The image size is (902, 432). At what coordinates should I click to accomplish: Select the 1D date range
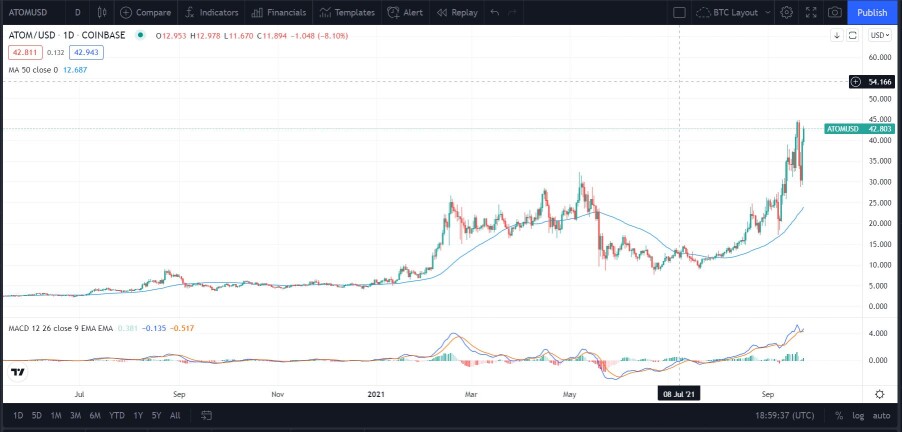click(x=18, y=415)
